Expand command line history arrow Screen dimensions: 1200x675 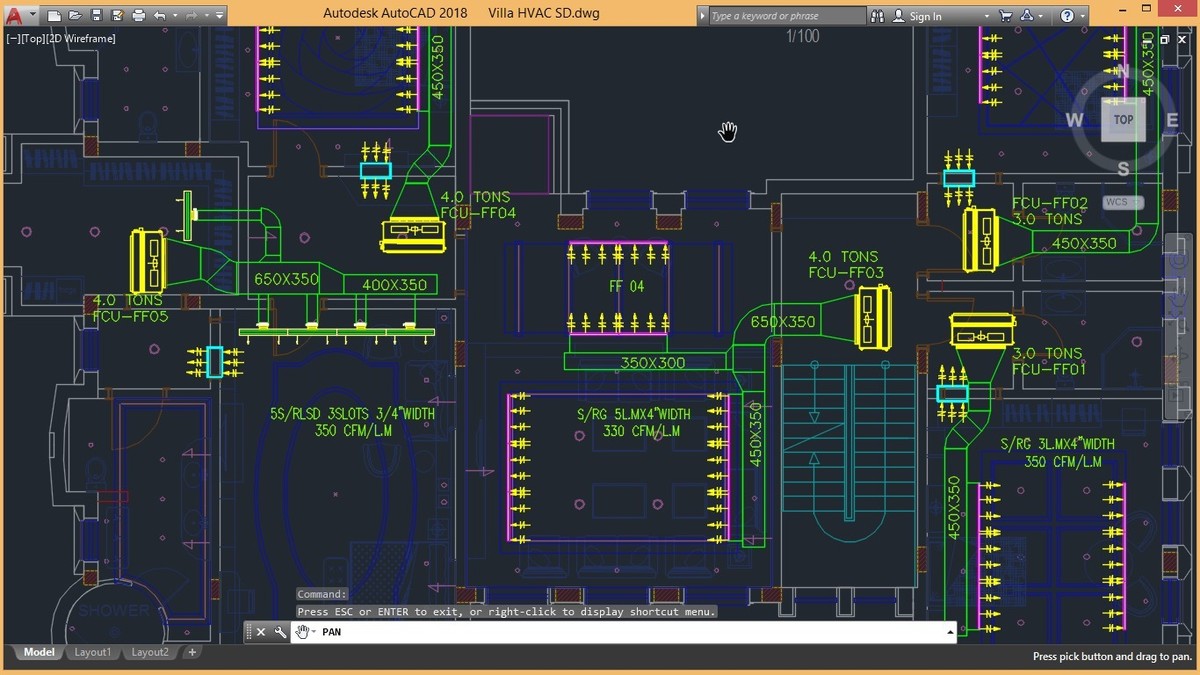click(949, 632)
